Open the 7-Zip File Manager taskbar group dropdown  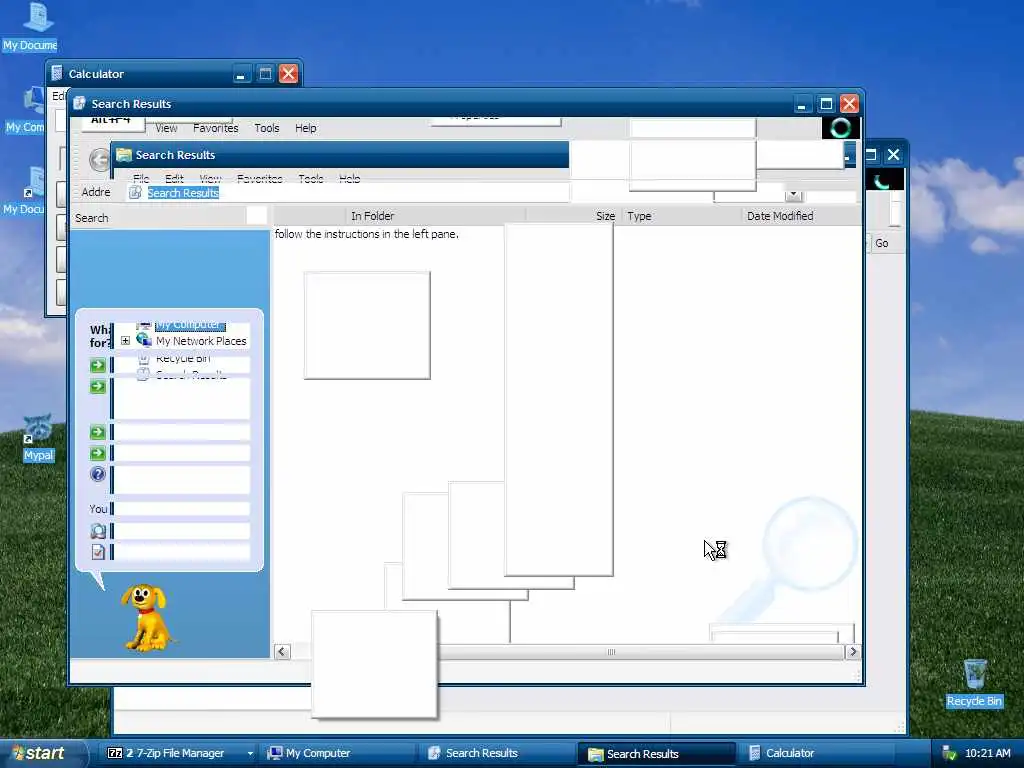click(x=249, y=753)
